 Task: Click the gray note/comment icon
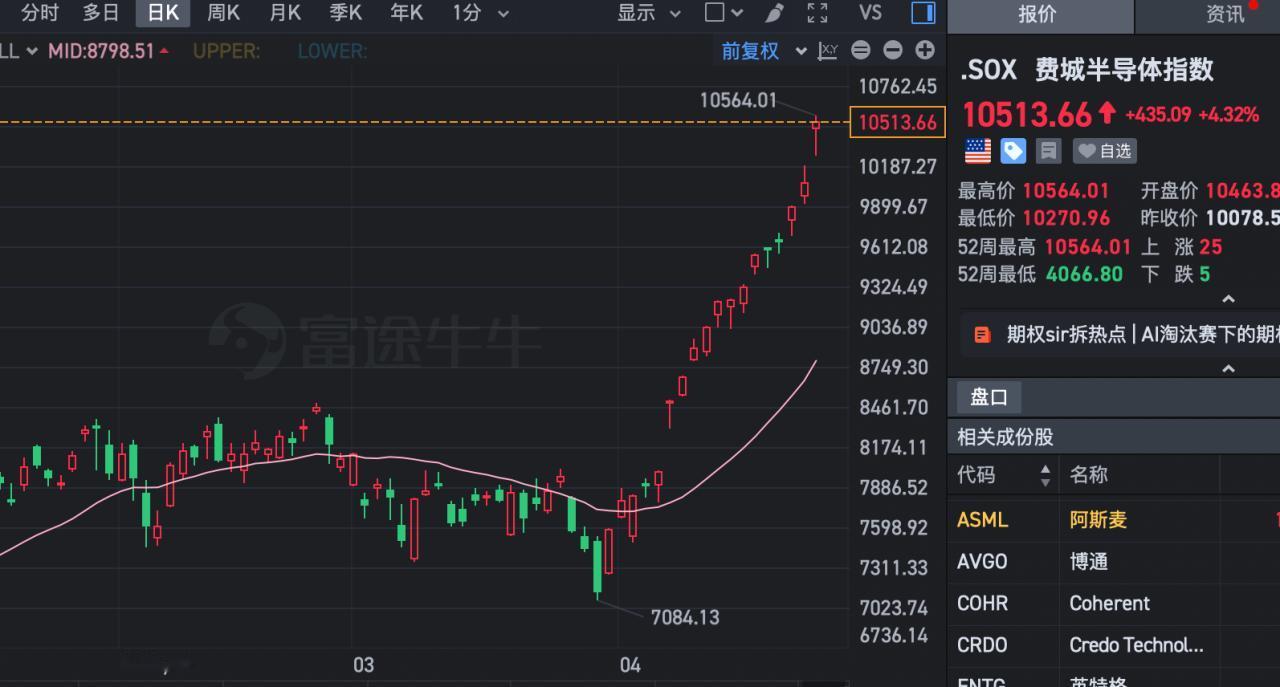[x=1048, y=151]
